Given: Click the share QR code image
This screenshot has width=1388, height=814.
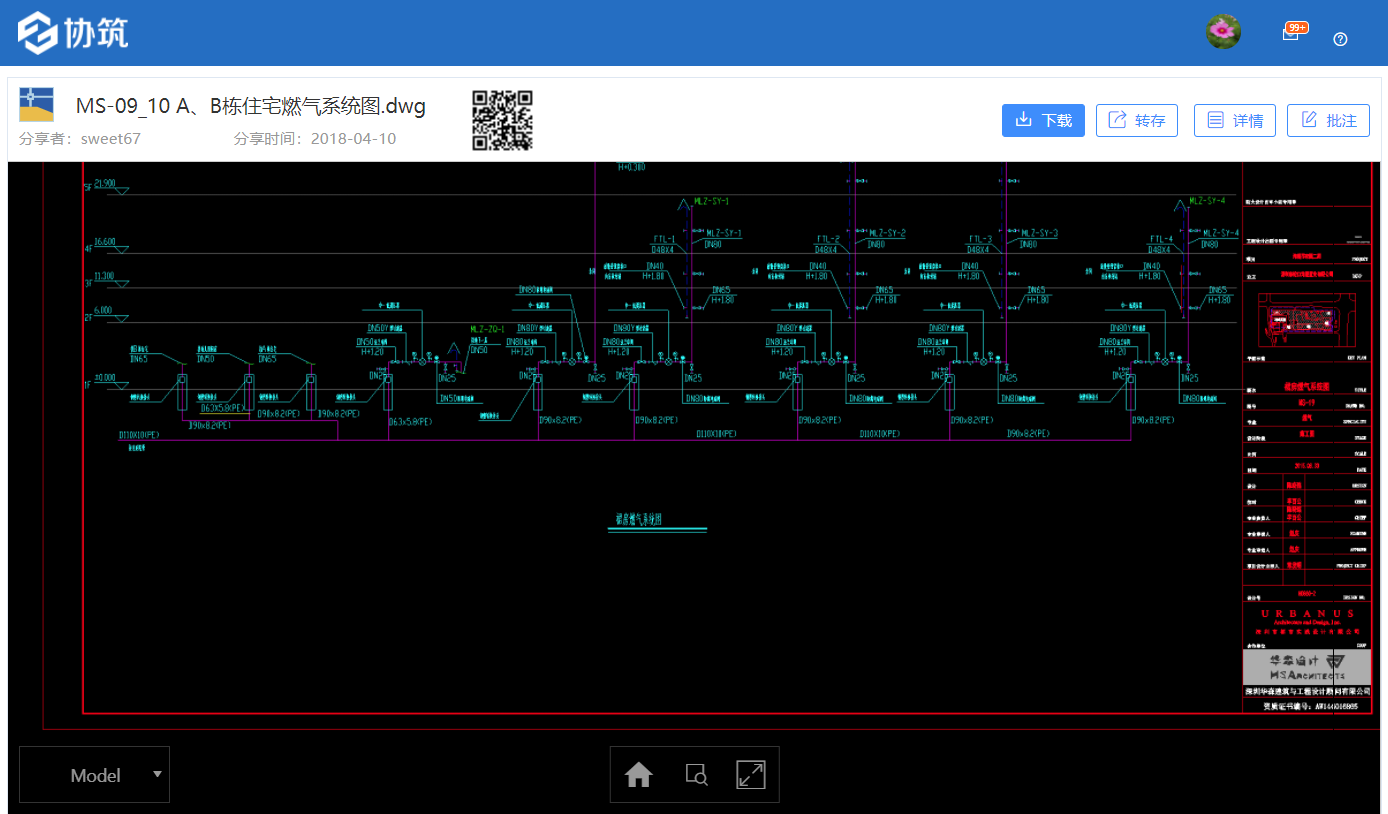Looking at the screenshot, I should pos(502,120).
